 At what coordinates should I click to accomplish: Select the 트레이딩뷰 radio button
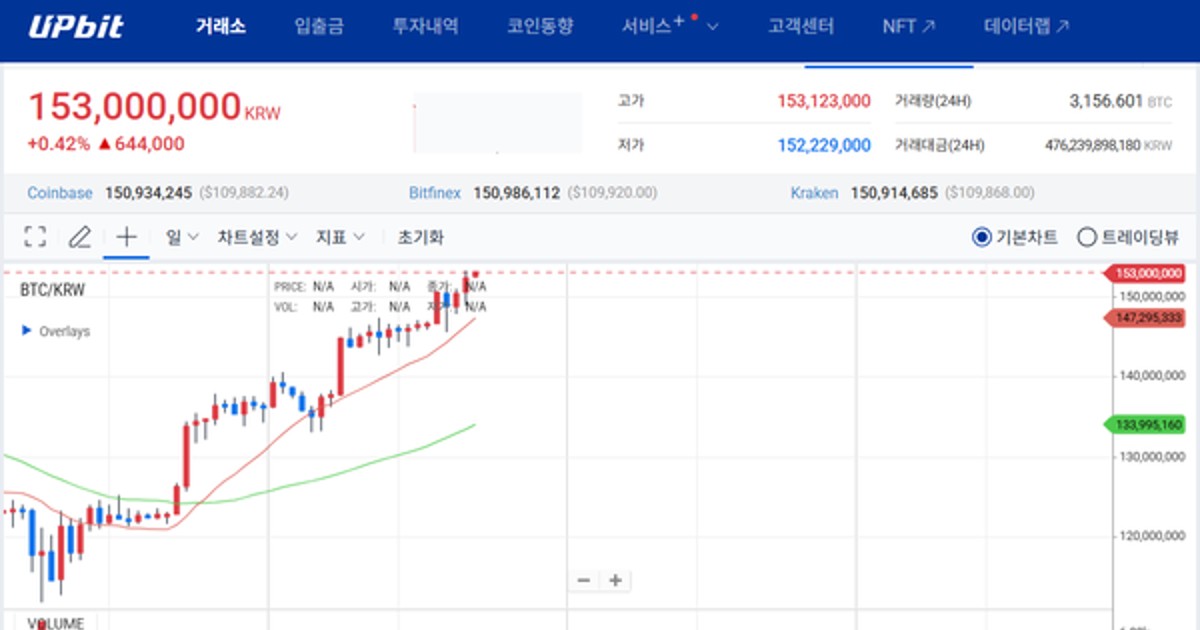(1087, 237)
